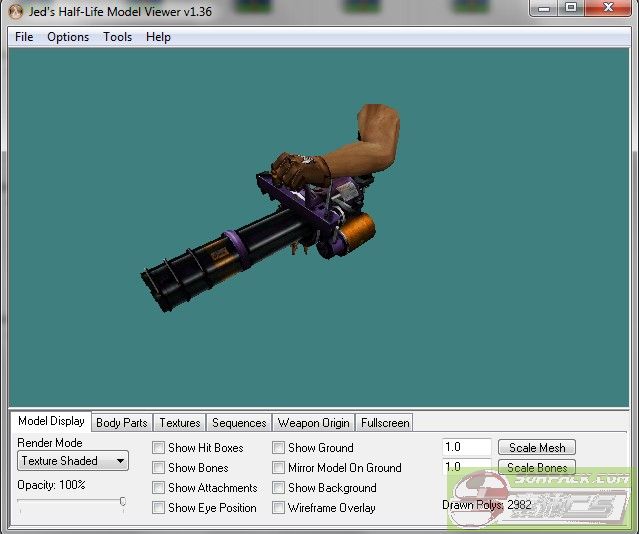
Task: Open the File menu
Action: [x=24, y=37]
